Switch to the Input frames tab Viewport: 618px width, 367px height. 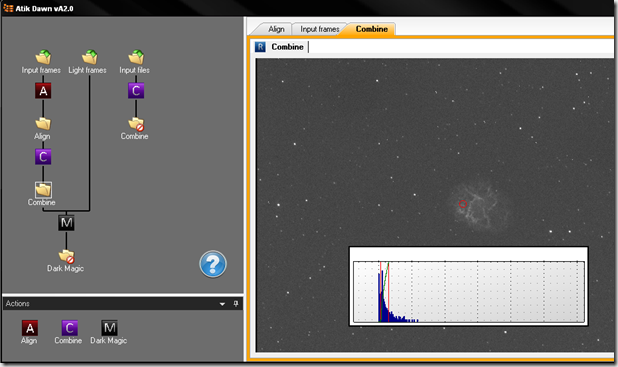(x=320, y=29)
